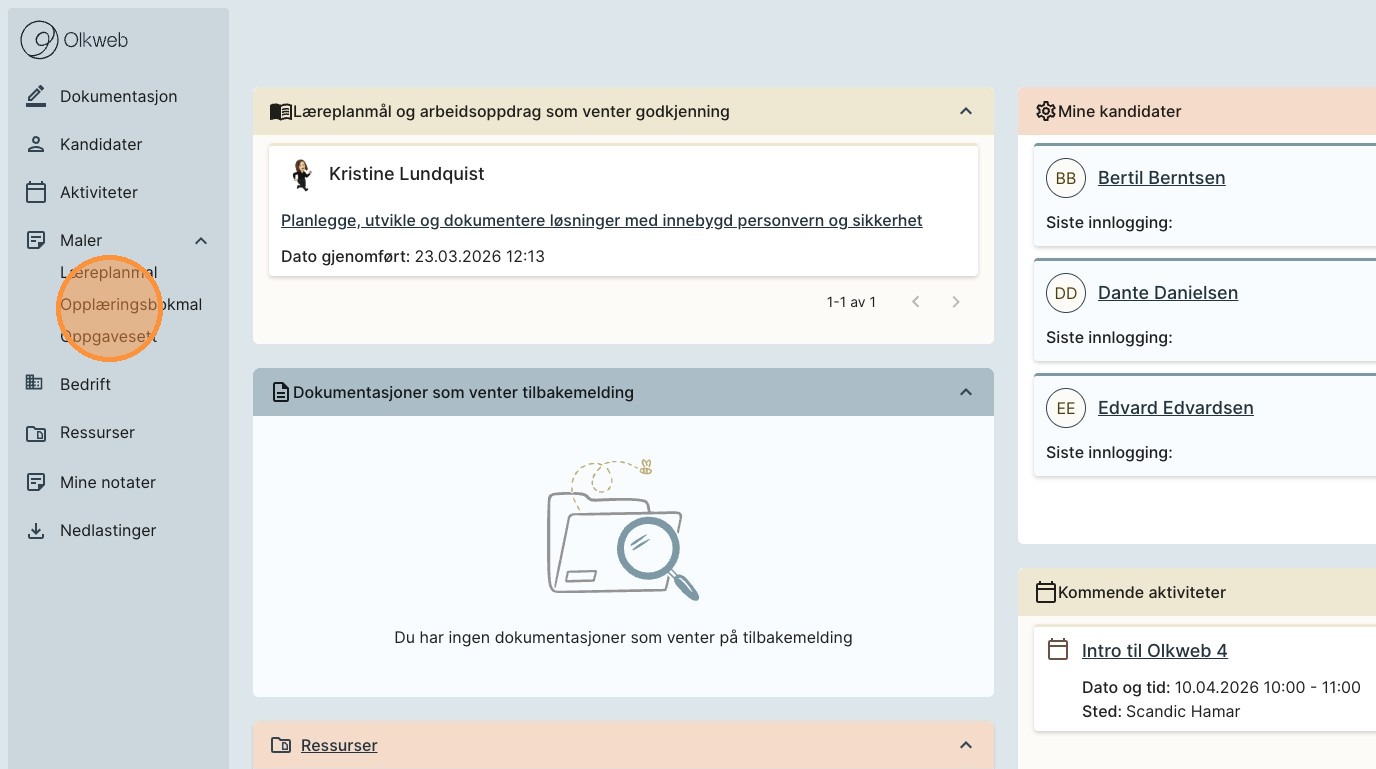Click Kristine Lundquist's avatar image
The image size is (1376, 769).
(x=301, y=174)
